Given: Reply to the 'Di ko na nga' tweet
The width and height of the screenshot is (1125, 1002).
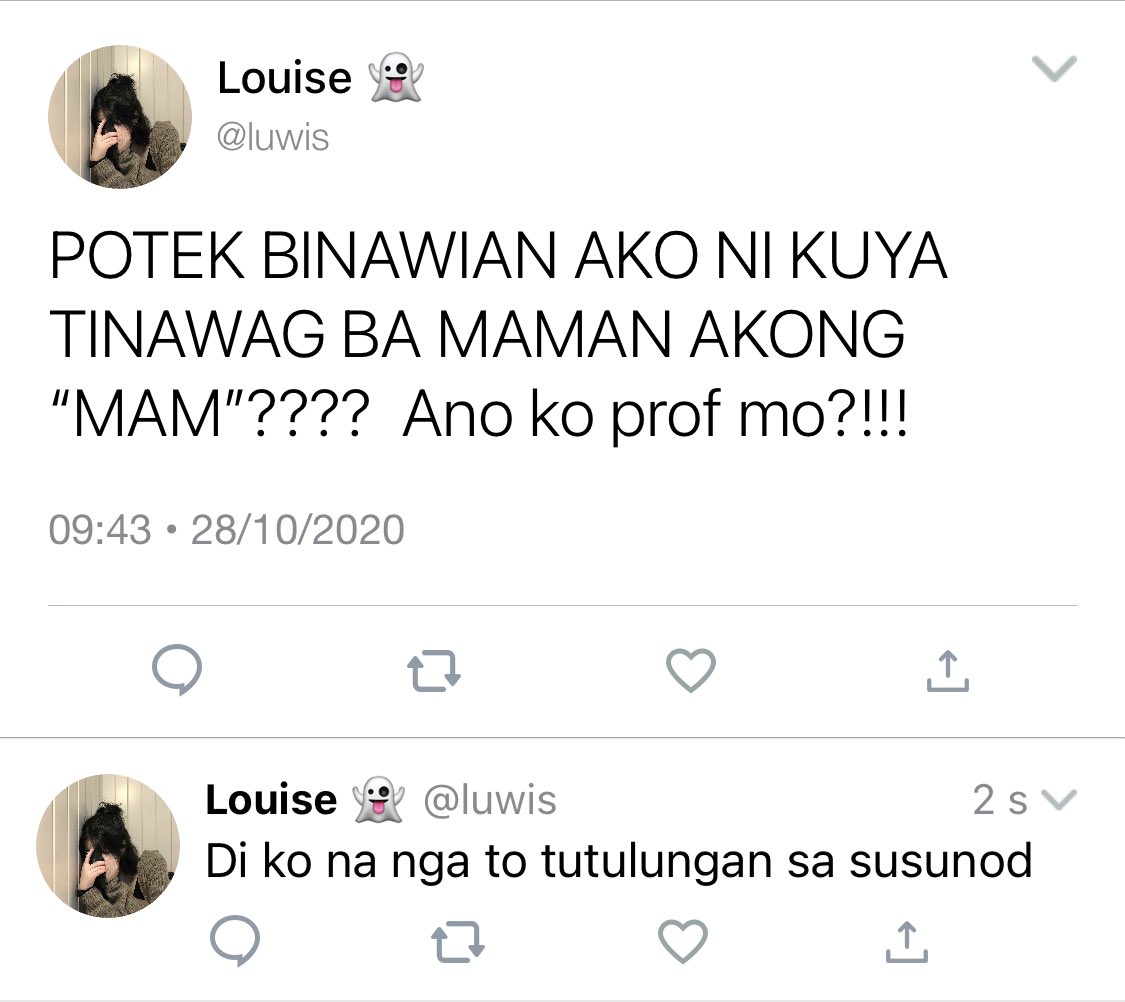Looking at the screenshot, I should click(235, 940).
